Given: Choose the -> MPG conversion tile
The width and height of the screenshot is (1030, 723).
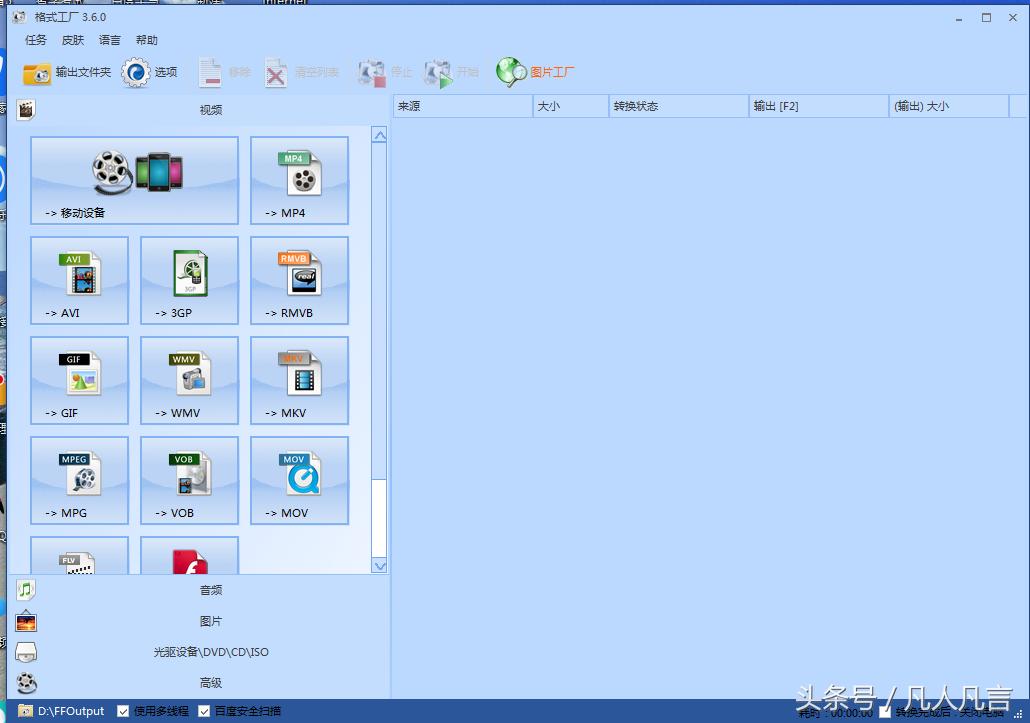Looking at the screenshot, I should click(x=79, y=480).
